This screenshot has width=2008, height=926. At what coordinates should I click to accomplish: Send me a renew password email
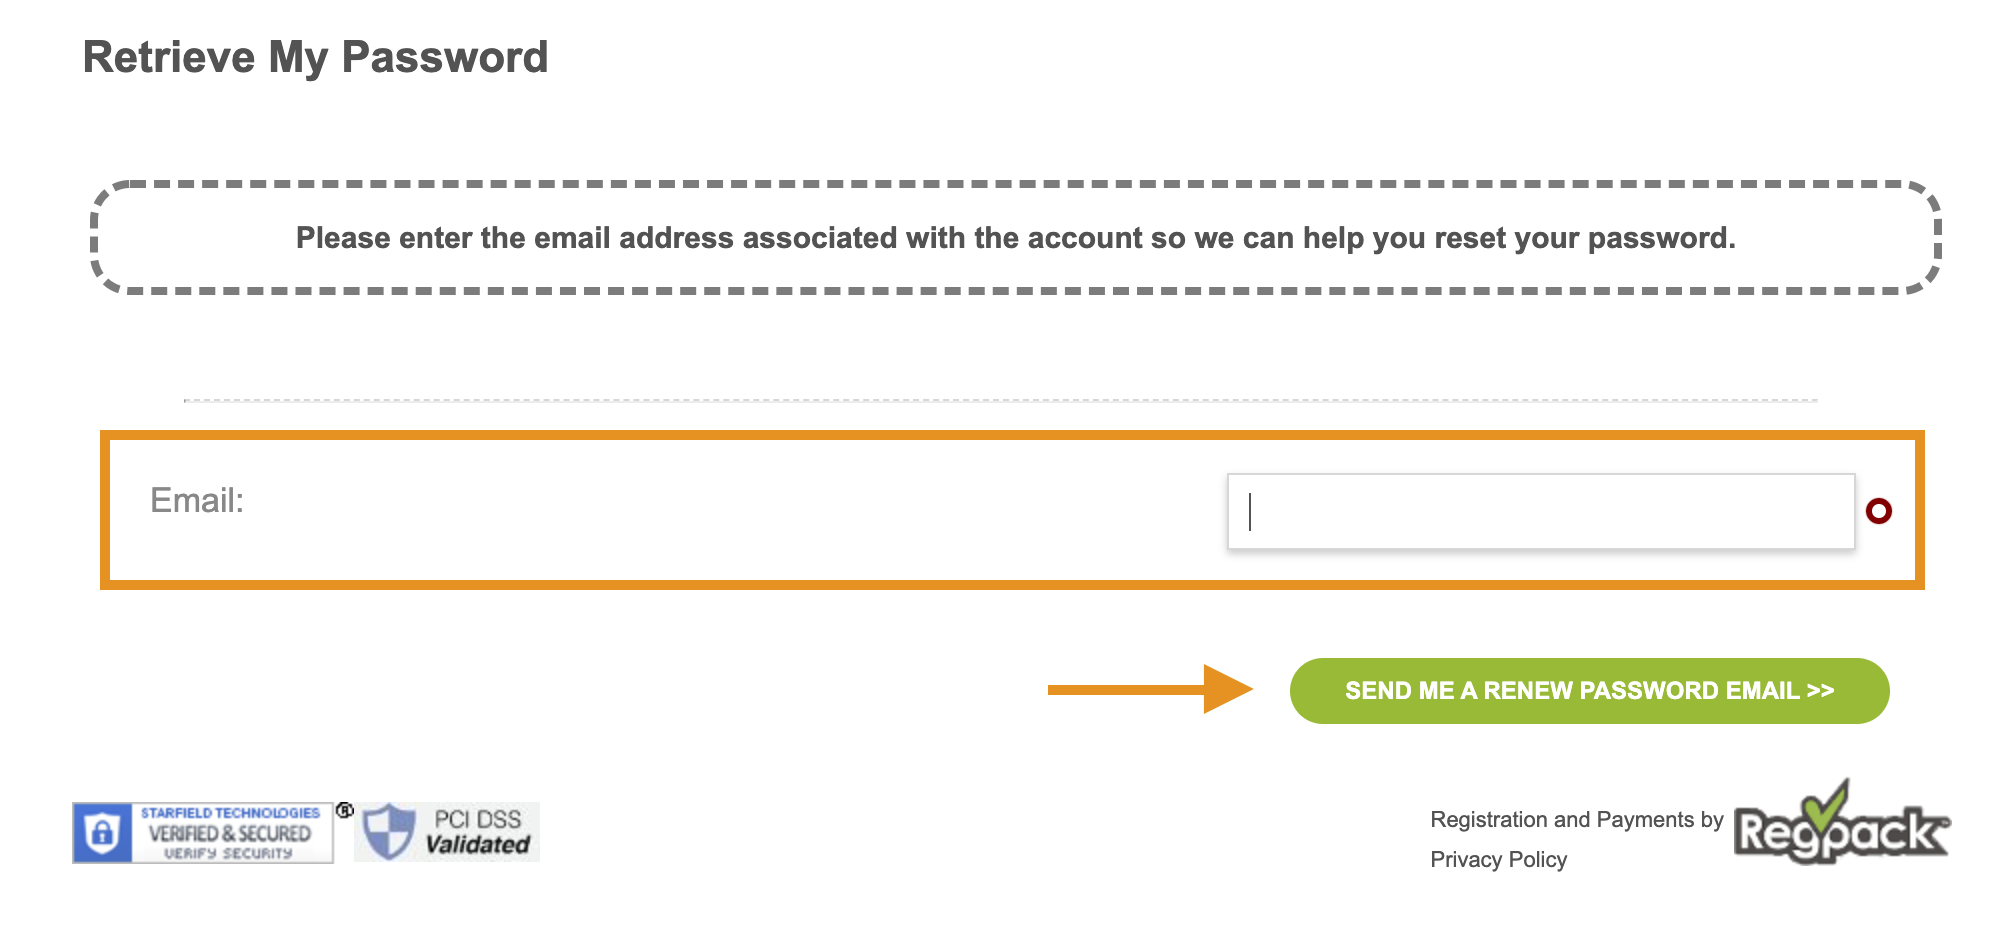coord(1589,691)
